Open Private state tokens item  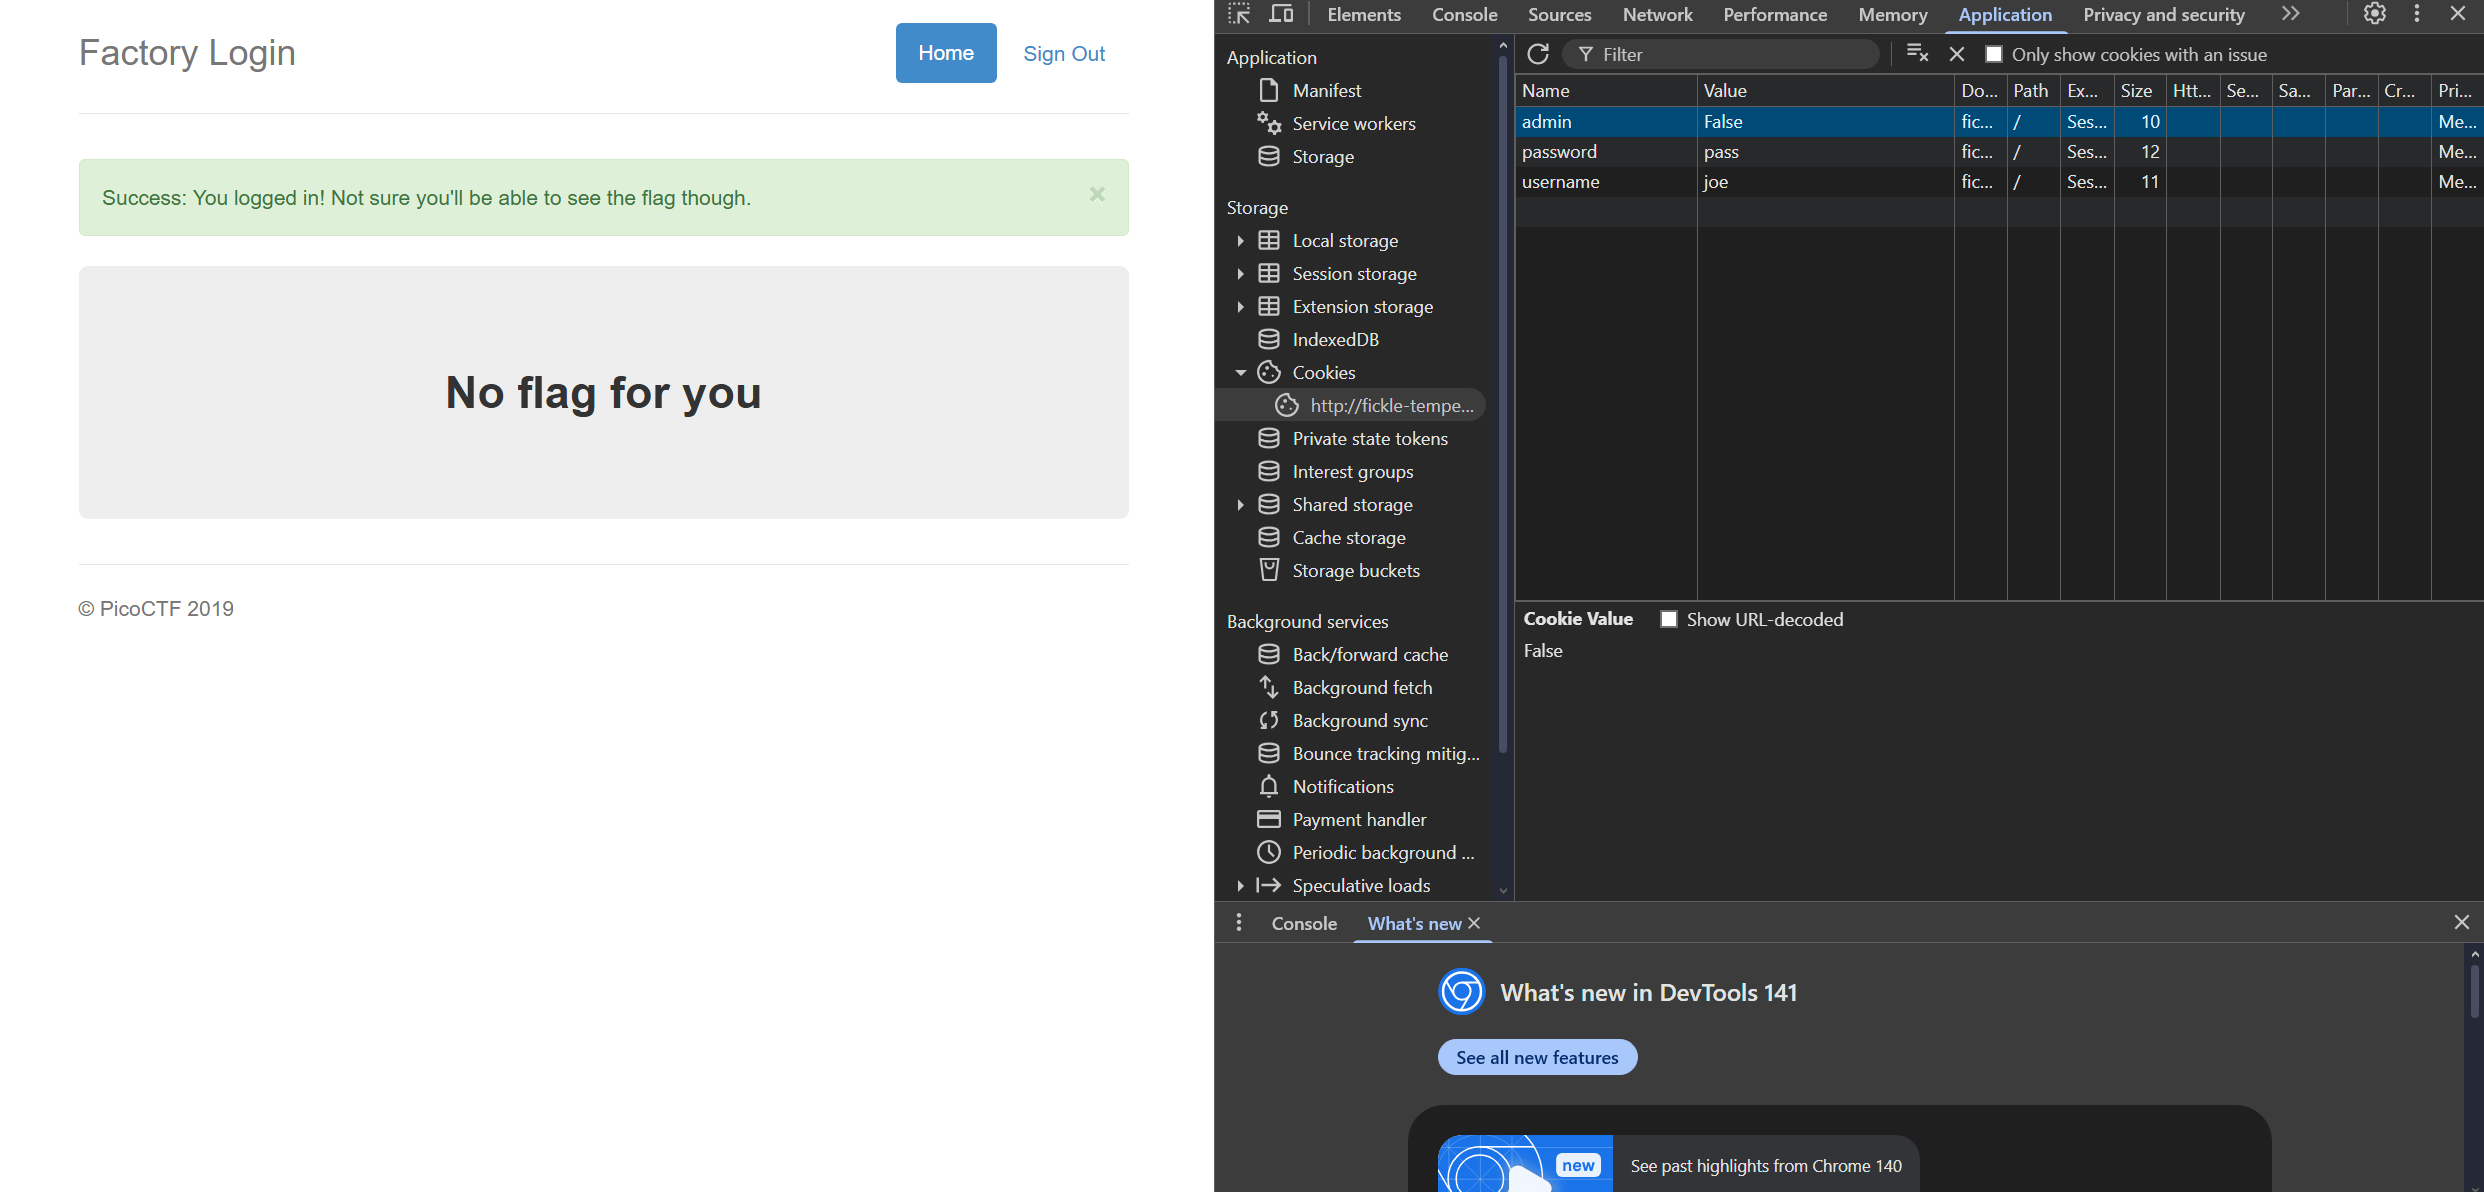pyautogui.click(x=1369, y=438)
